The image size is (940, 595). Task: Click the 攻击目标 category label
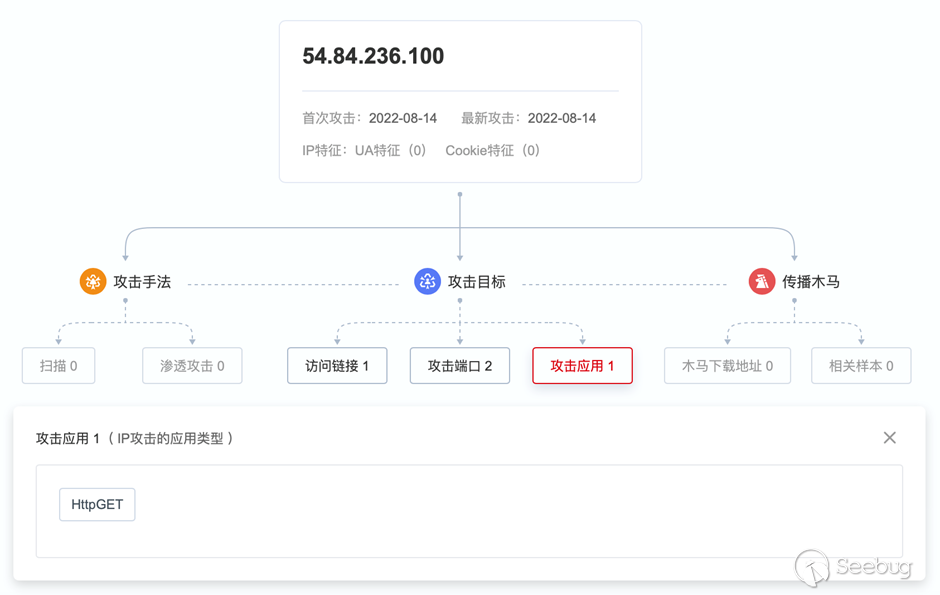pos(477,282)
